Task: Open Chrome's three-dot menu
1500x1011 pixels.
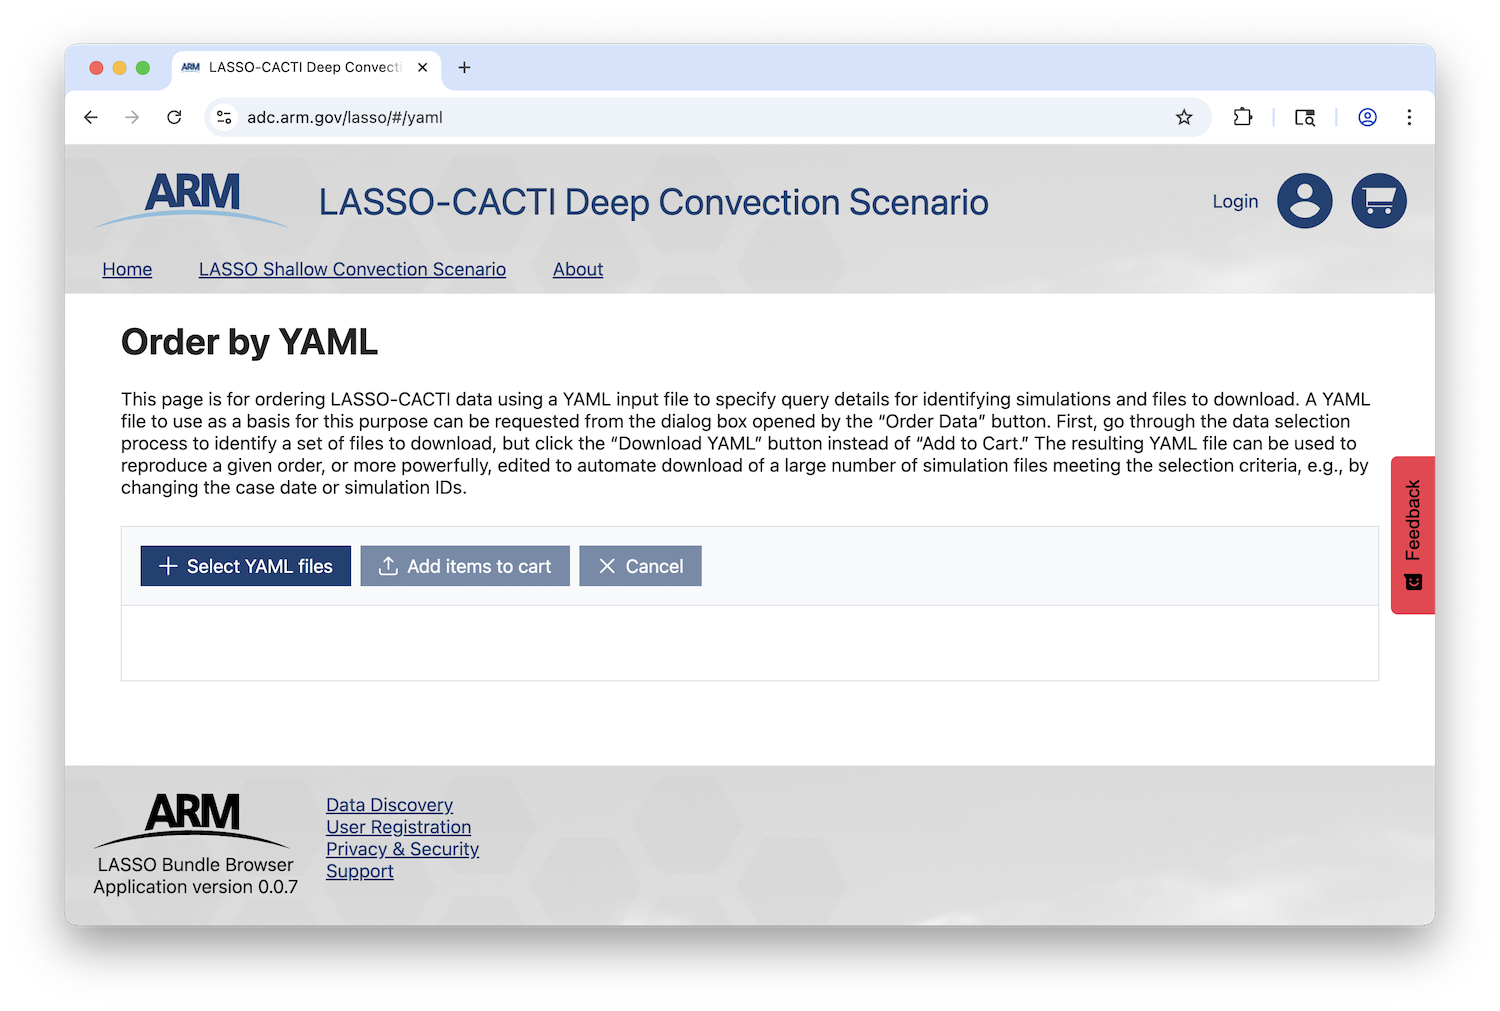Action: tap(1409, 117)
